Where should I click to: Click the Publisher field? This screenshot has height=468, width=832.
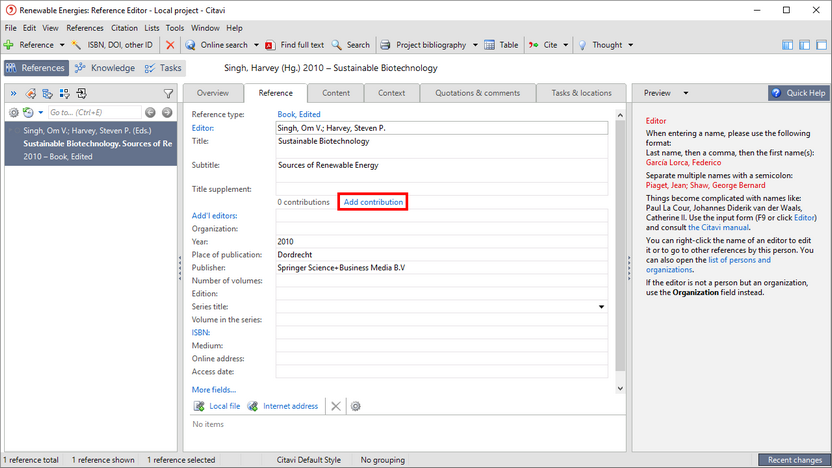coord(441,267)
